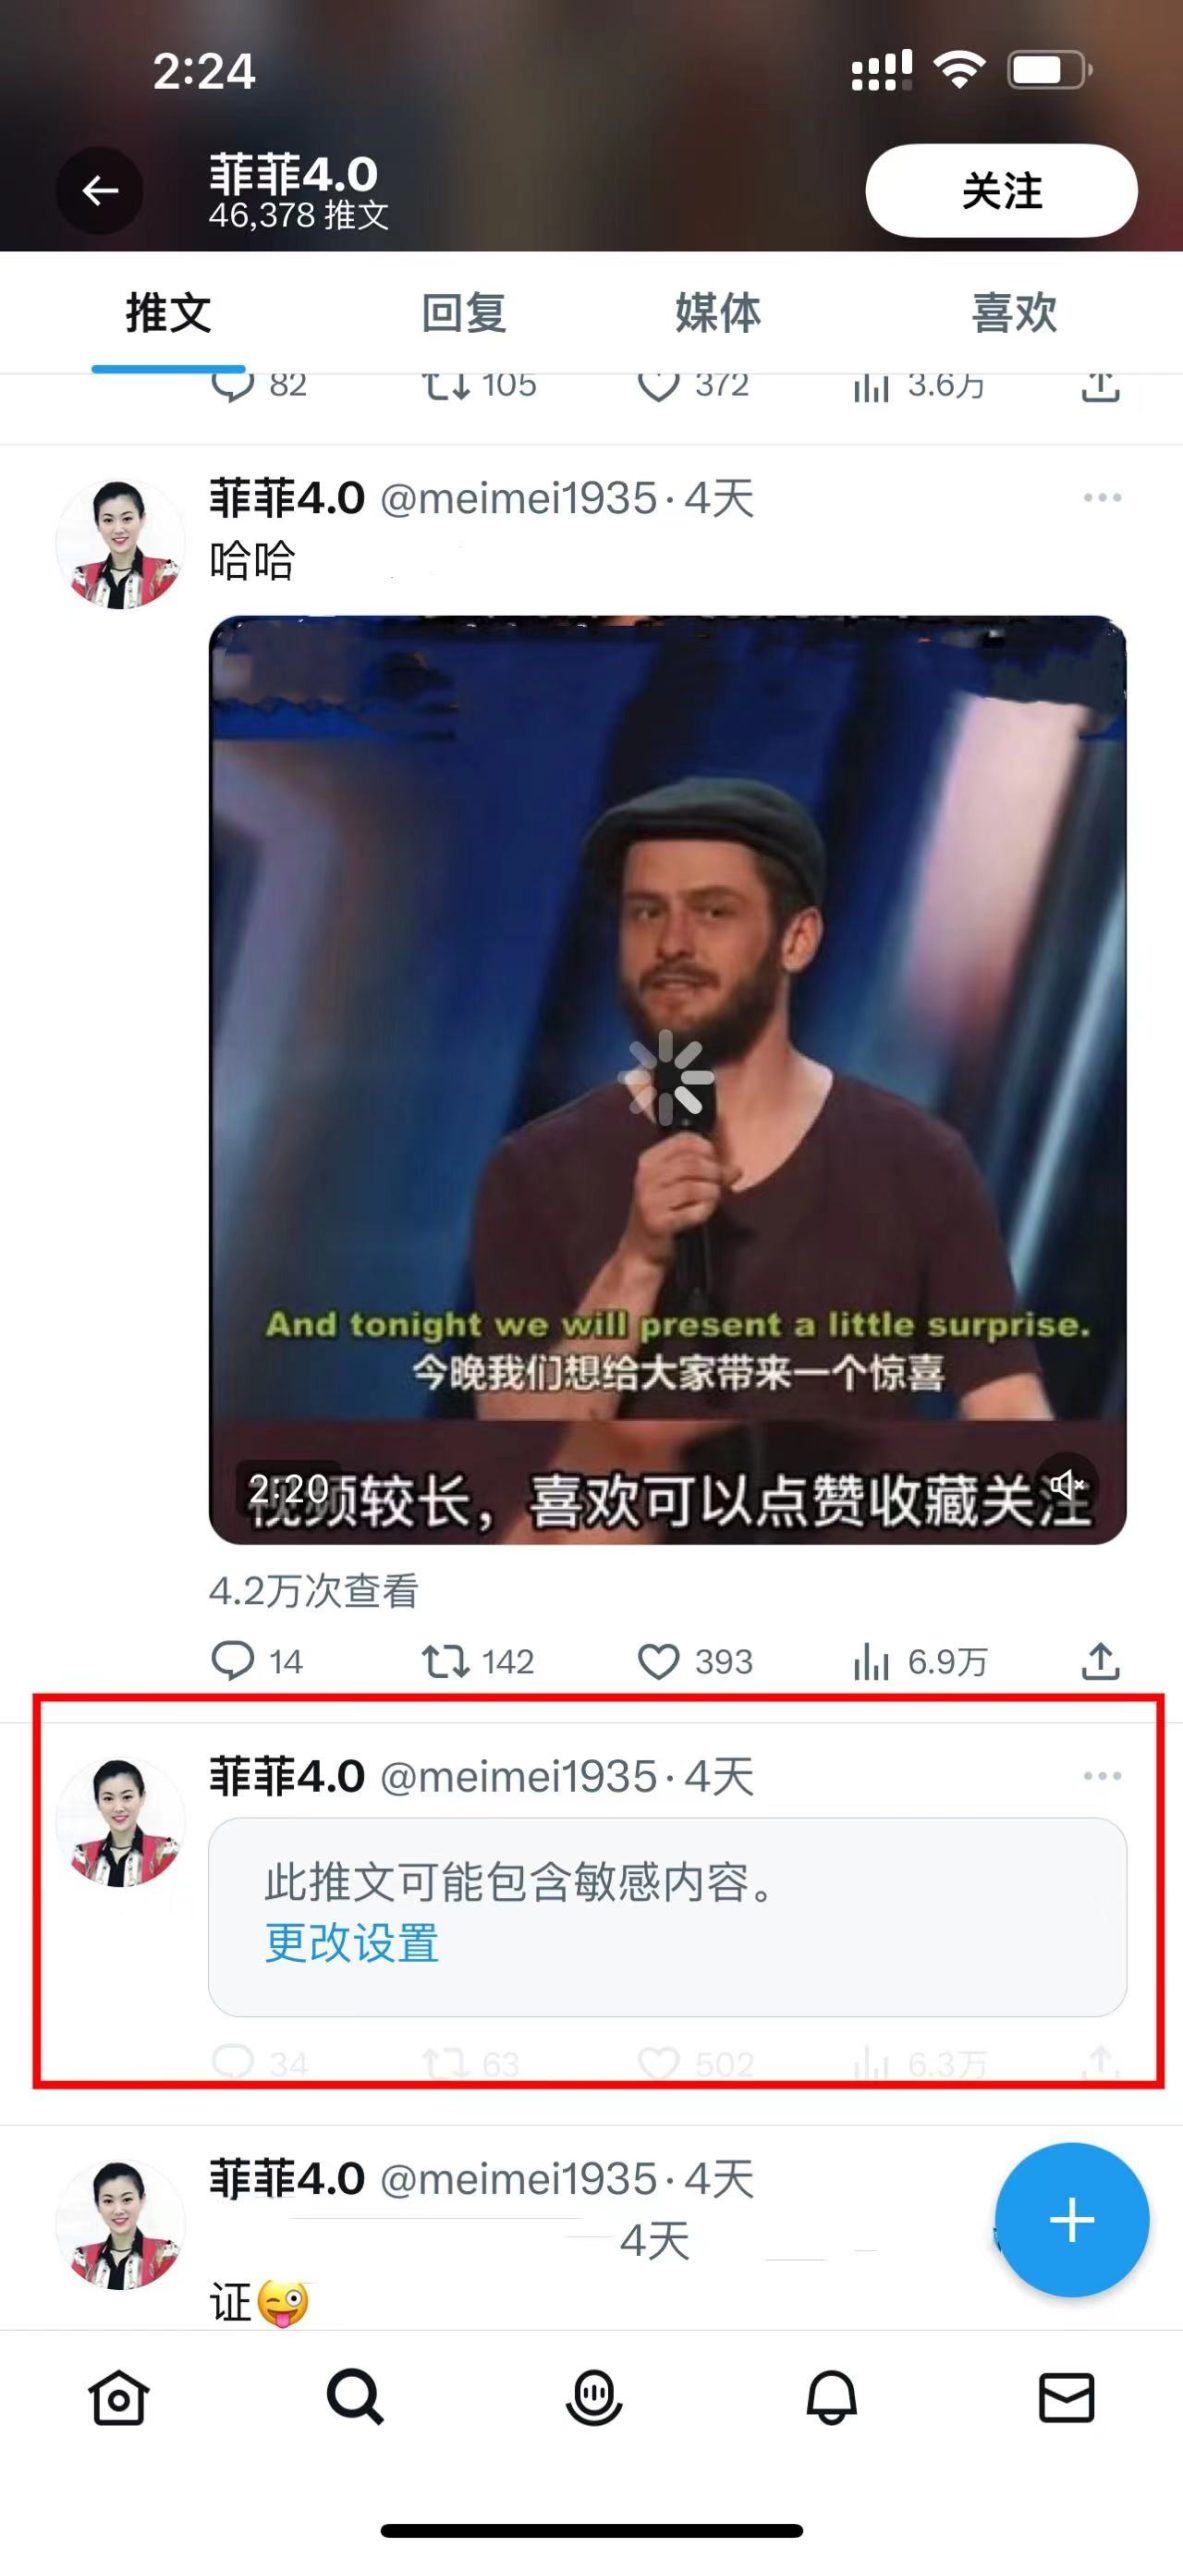Open the Home tab icon
Image resolution: width=1183 pixels, height=2560 pixels.
pyautogui.click(x=119, y=2397)
